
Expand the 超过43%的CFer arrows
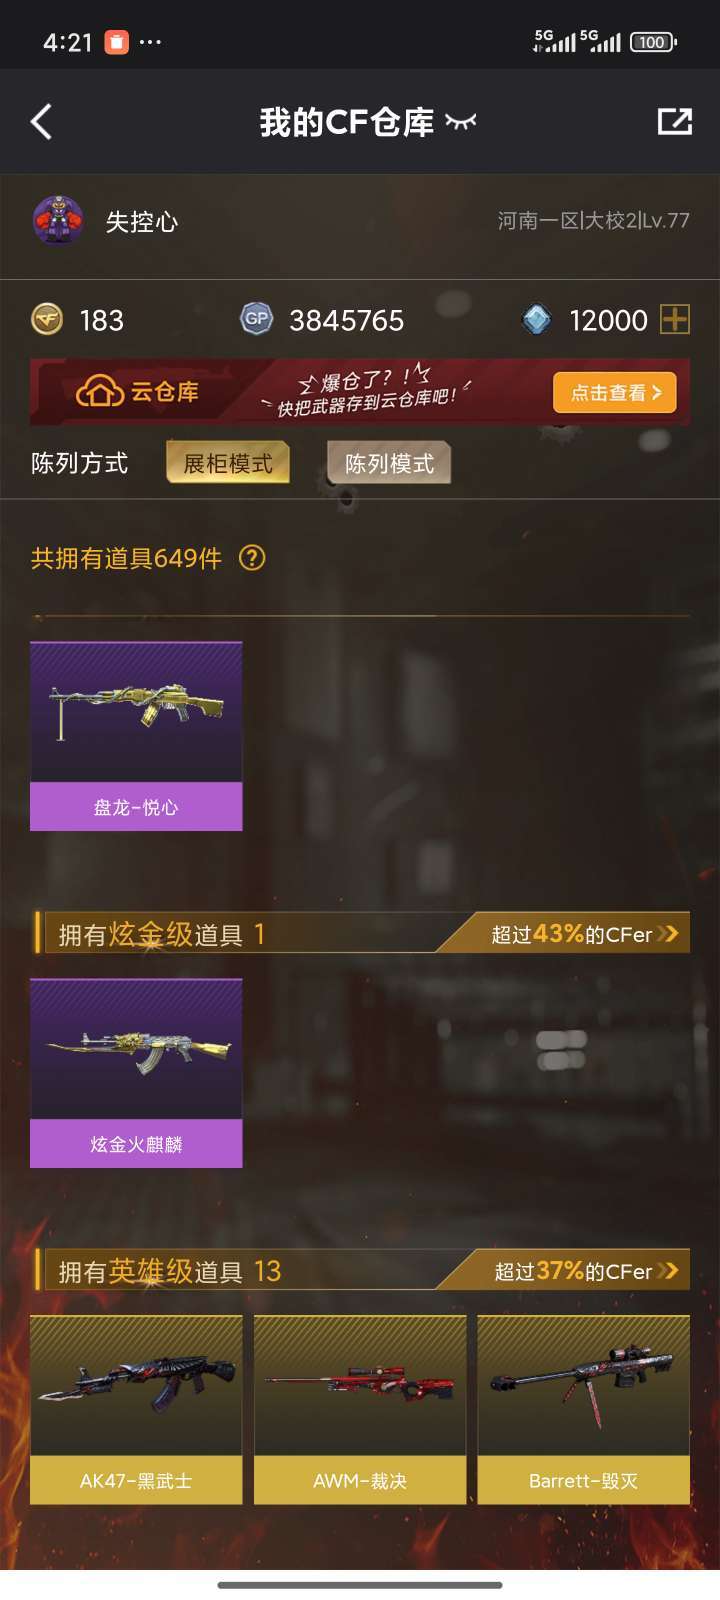pos(668,934)
